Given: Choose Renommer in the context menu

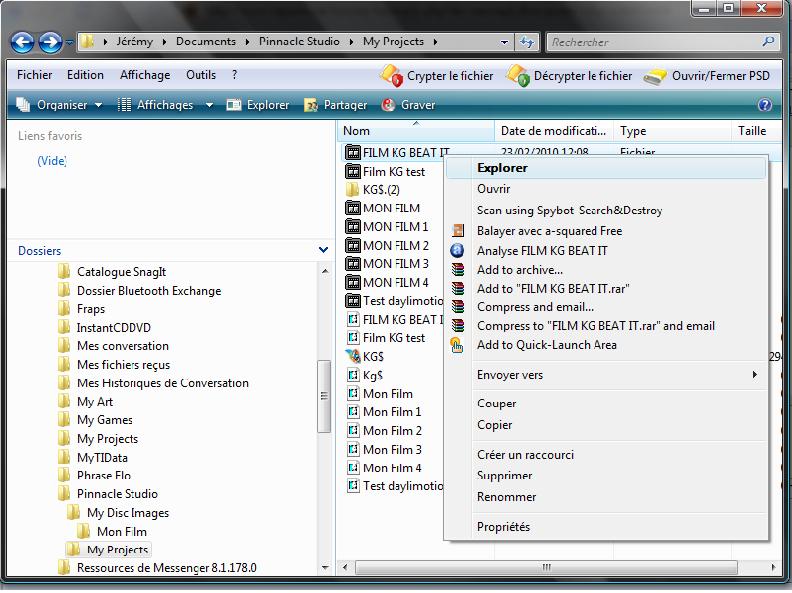Looking at the screenshot, I should pos(606,497).
